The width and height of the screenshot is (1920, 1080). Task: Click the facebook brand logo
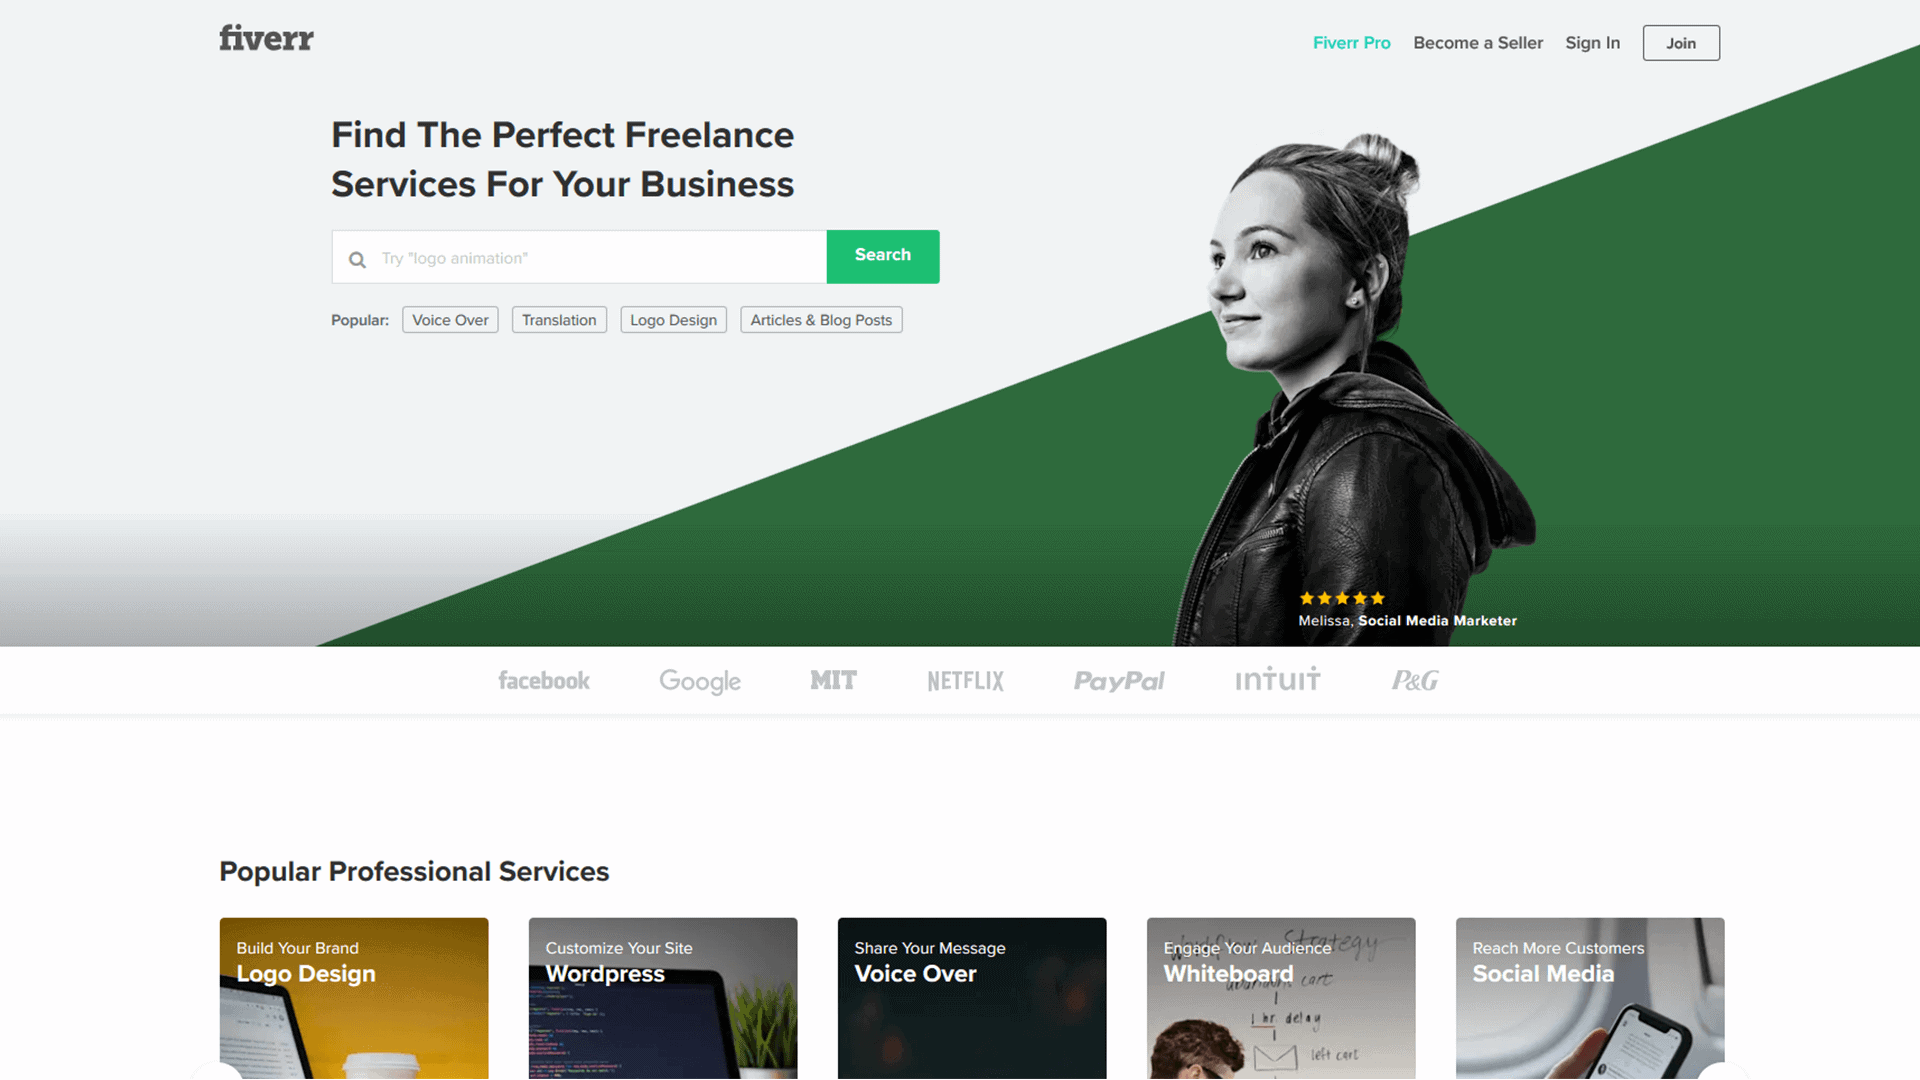(544, 681)
